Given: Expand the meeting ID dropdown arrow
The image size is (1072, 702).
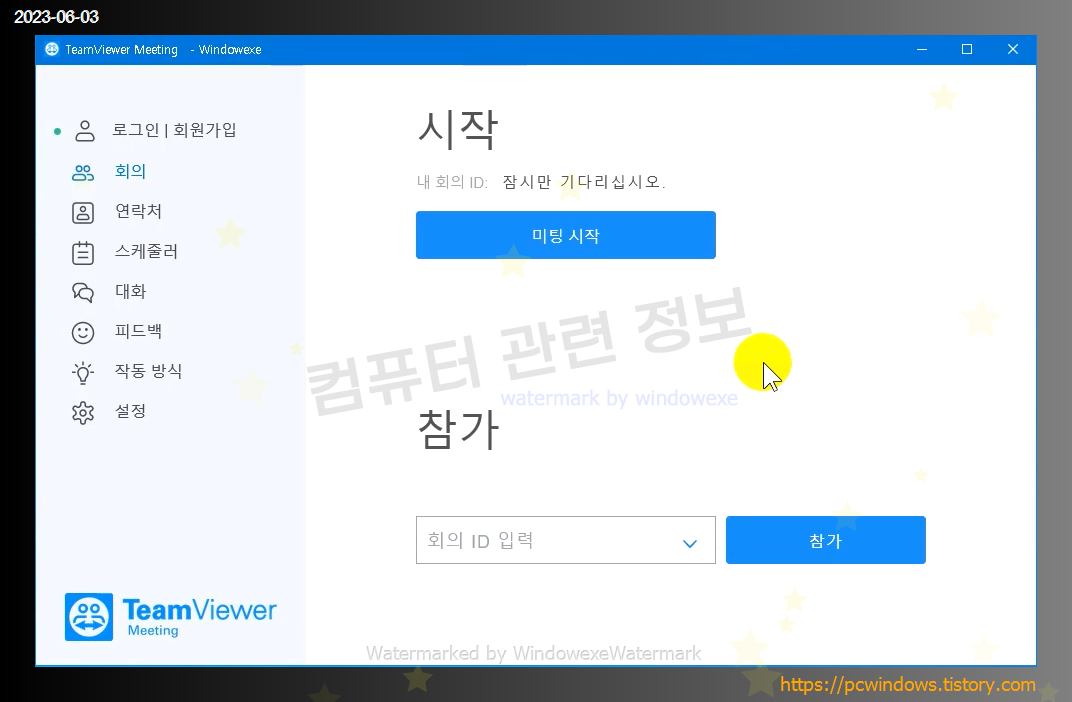Looking at the screenshot, I should point(690,543).
